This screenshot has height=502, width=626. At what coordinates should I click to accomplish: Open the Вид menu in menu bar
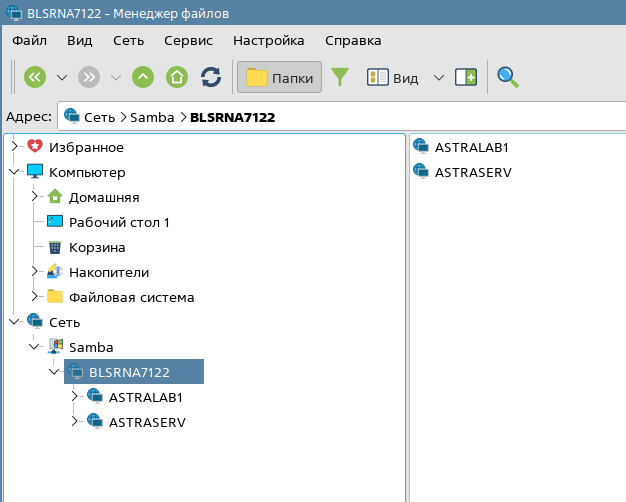(x=80, y=40)
